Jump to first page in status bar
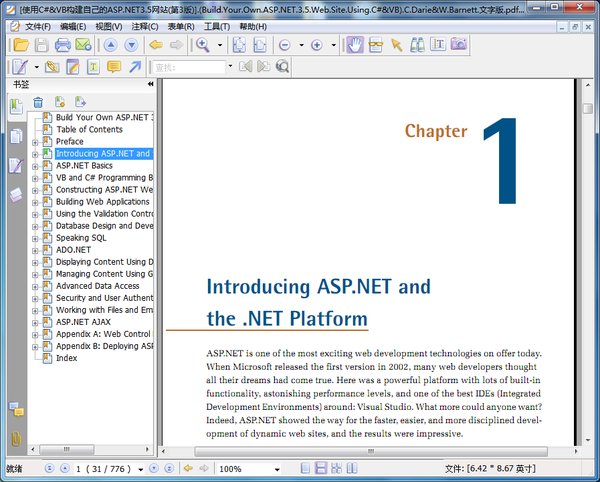This screenshot has width=600, height=482. pos(49,468)
